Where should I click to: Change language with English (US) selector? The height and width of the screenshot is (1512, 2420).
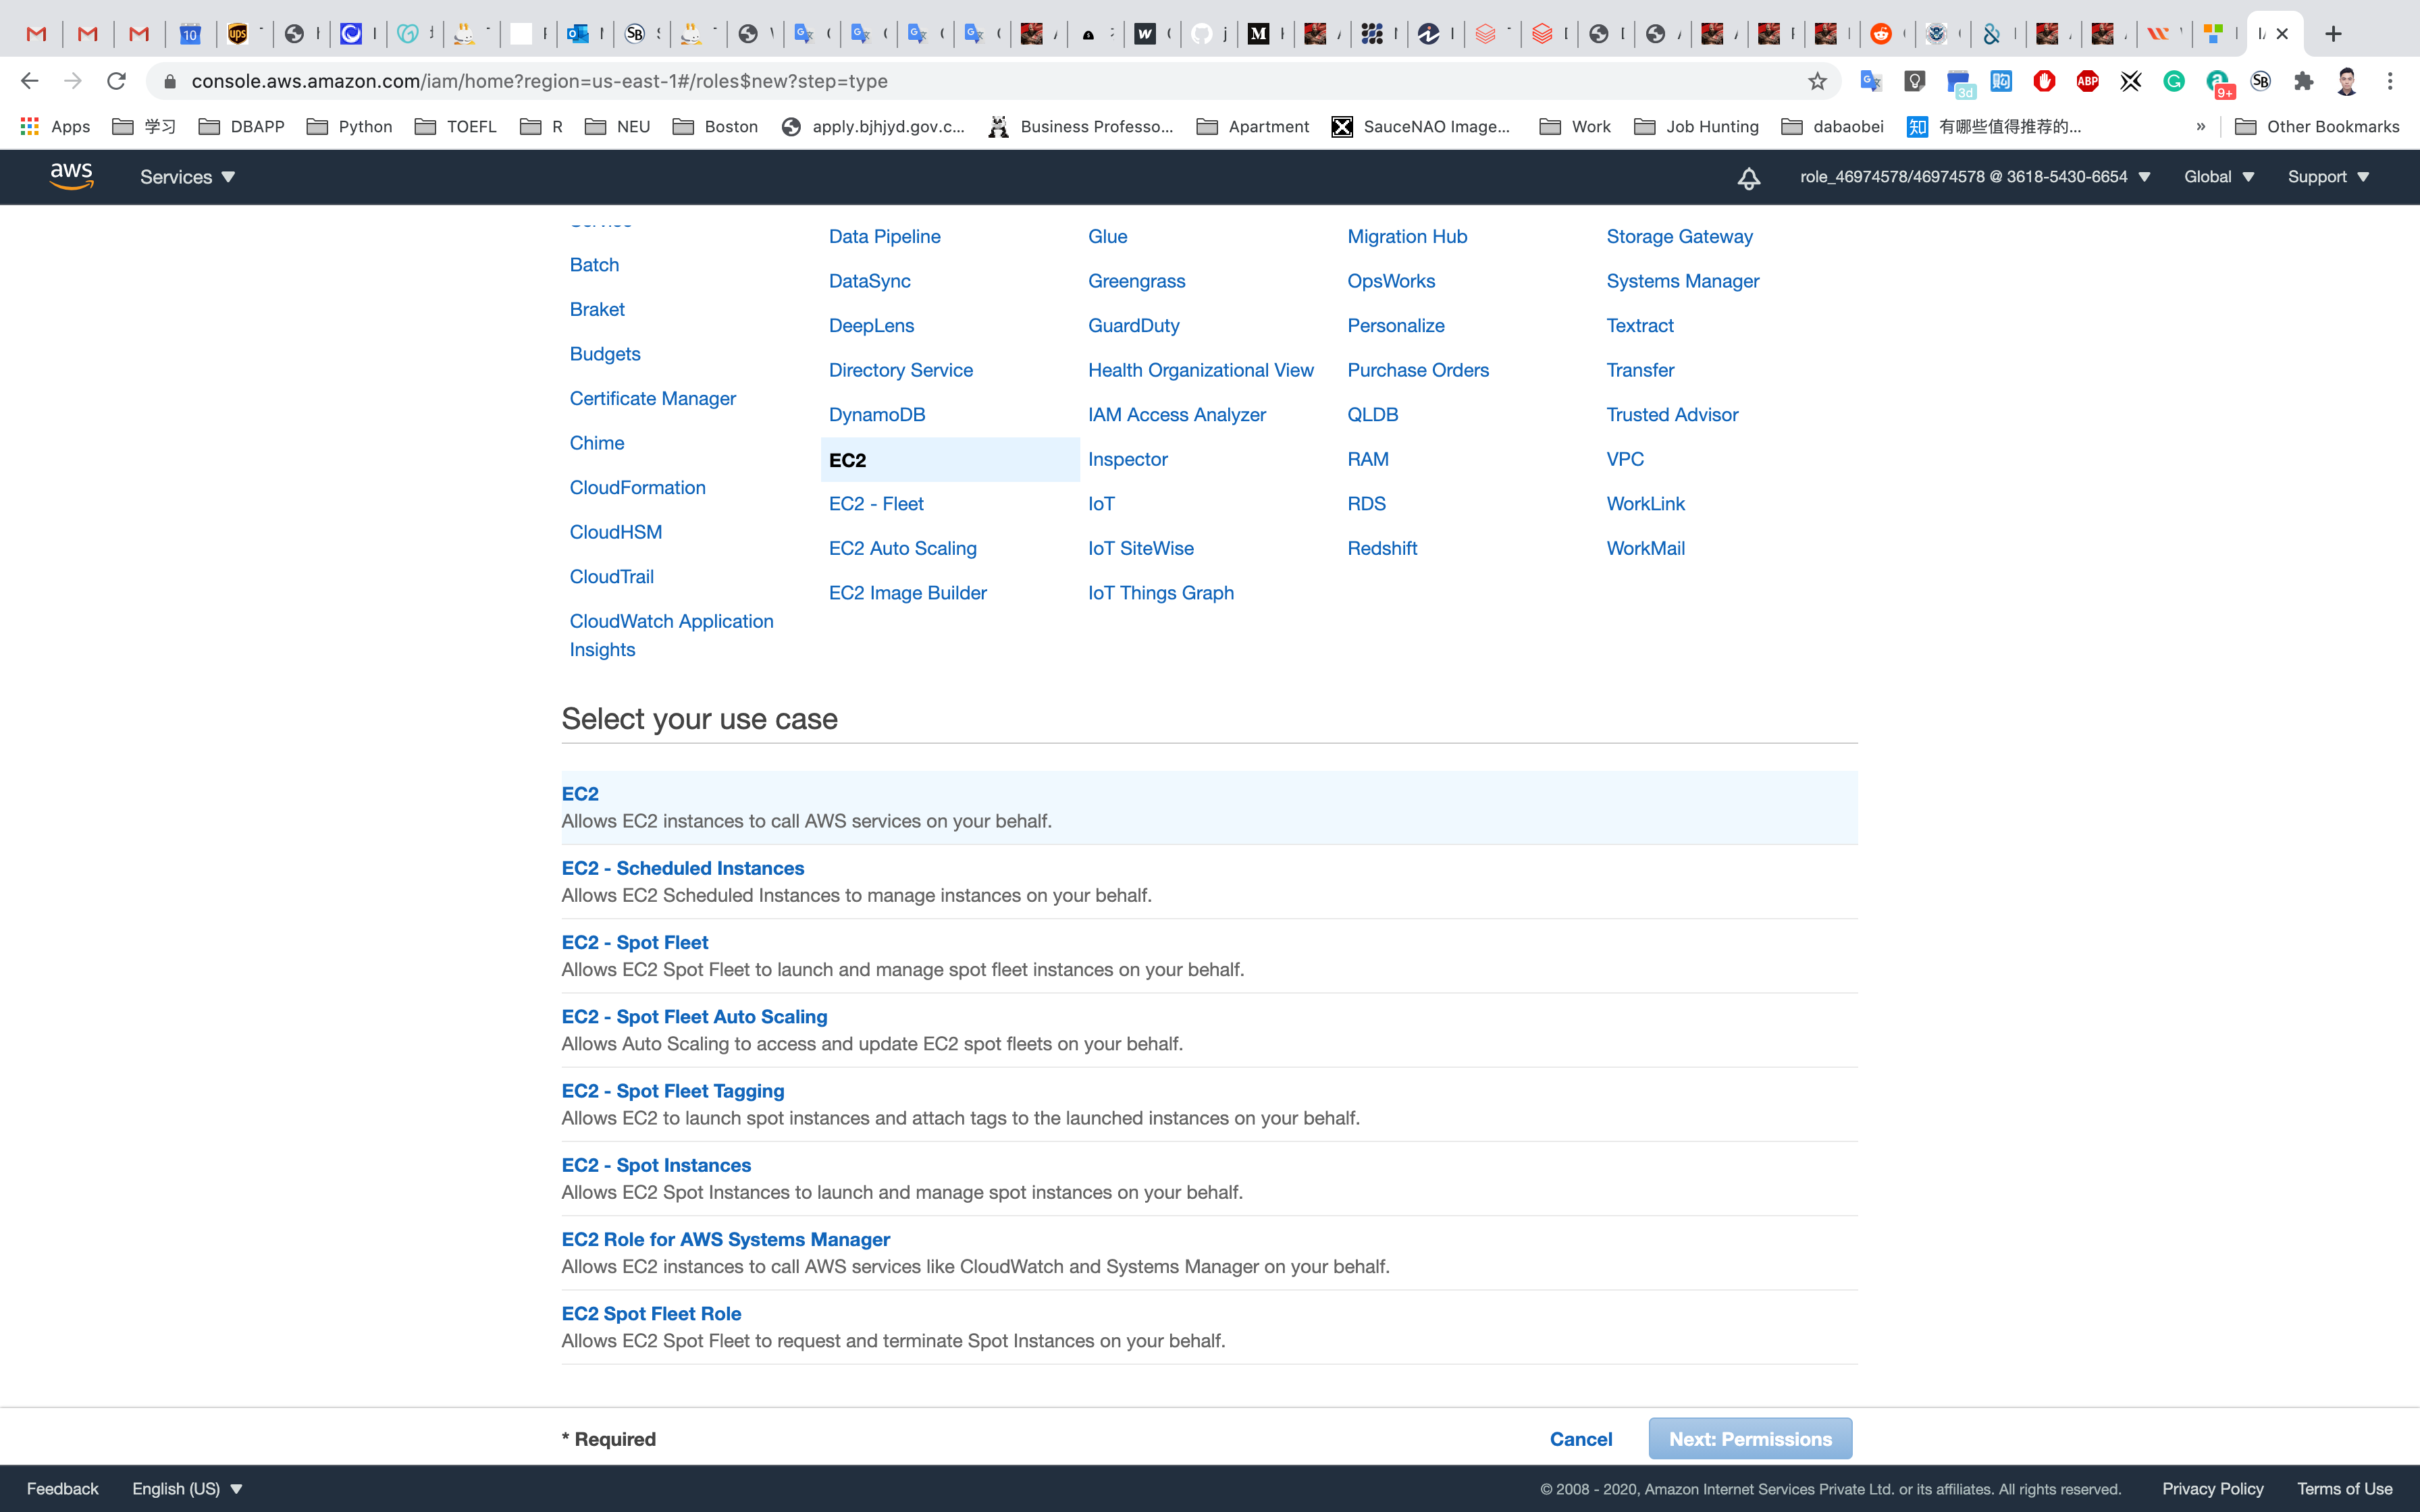point(187,1488)
